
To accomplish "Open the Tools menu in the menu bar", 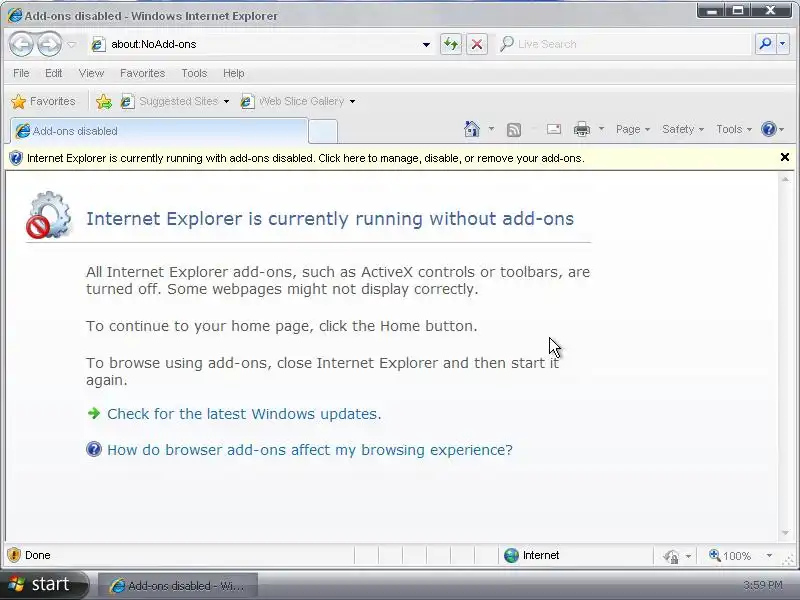I will click(194, 73).
